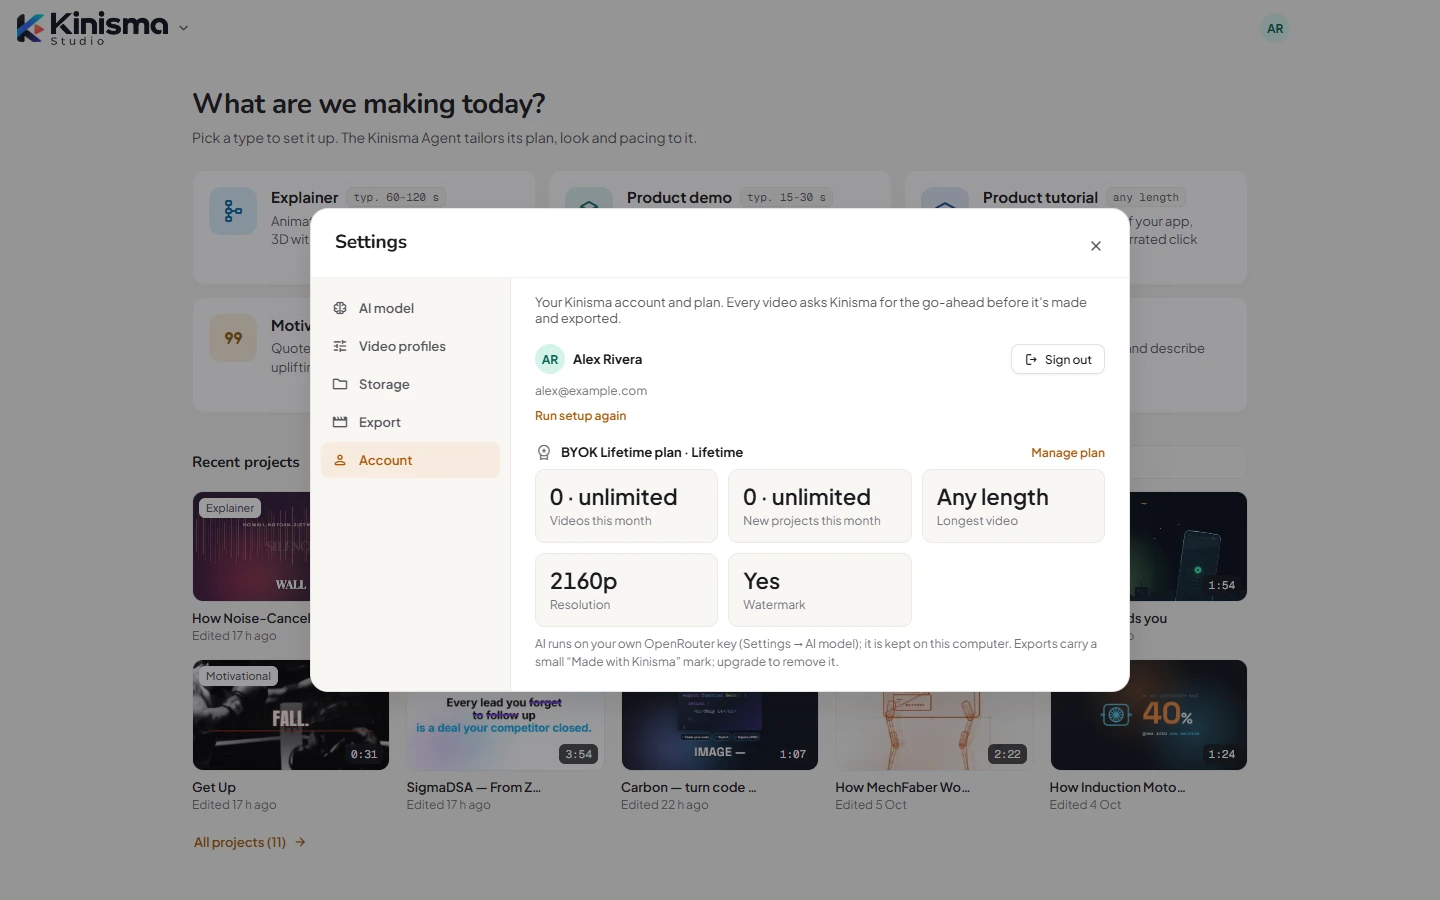This screenshot has width=1440, height=900.
Task: Click the BYOK Lifetime plan badge icon
Action: (544, 453)
